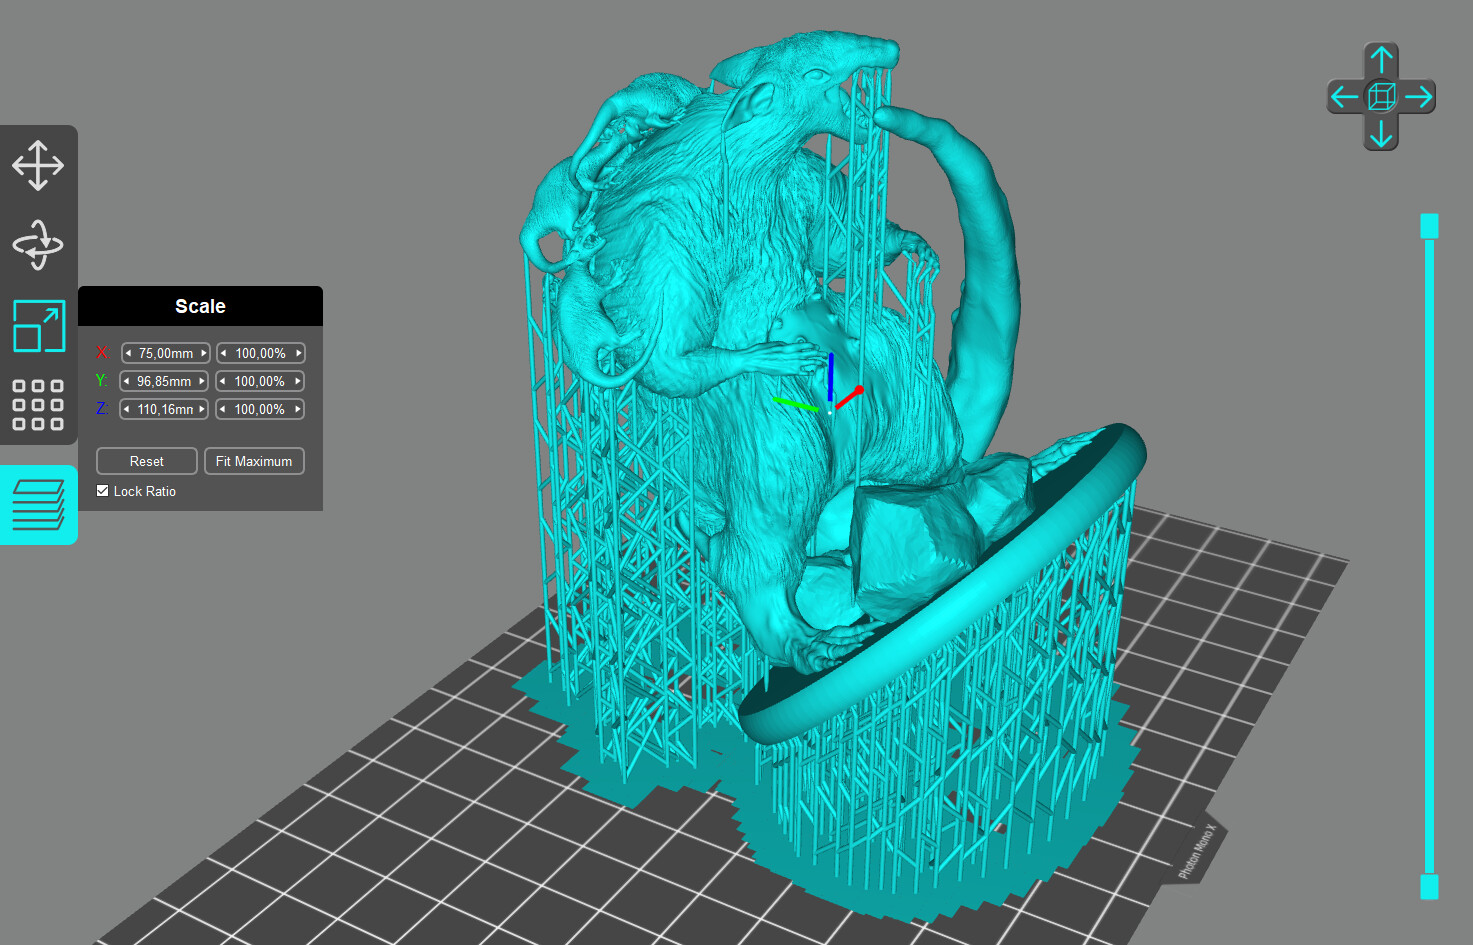
Task: Select the Scale tool
Action: (x=38, y=326)
